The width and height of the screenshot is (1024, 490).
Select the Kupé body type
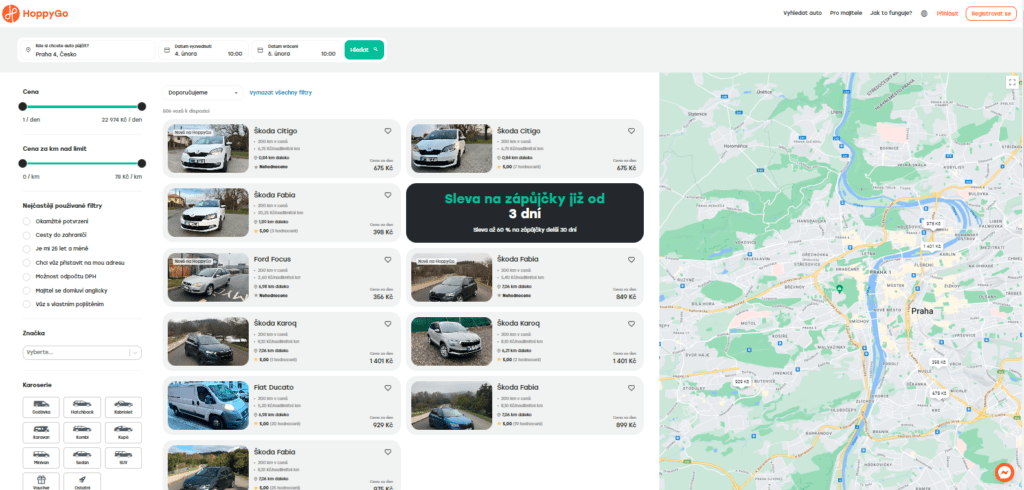123,433
